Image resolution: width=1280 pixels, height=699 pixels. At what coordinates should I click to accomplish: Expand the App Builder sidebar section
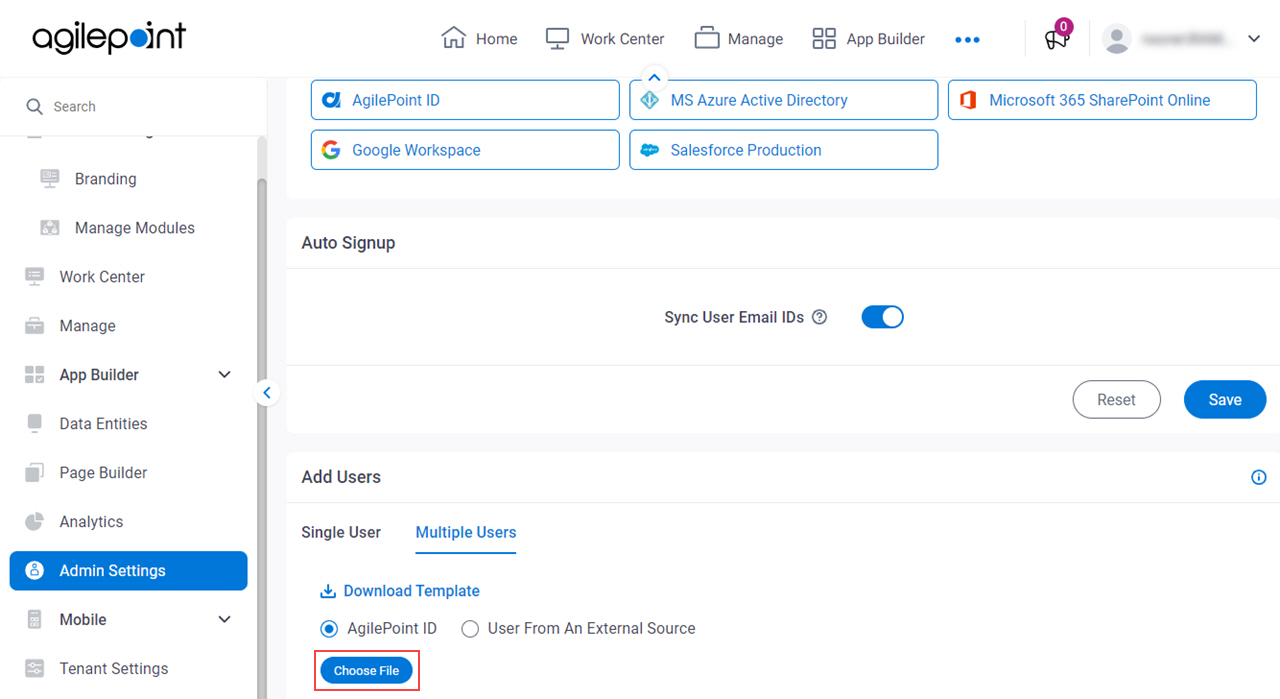point(224,375)
